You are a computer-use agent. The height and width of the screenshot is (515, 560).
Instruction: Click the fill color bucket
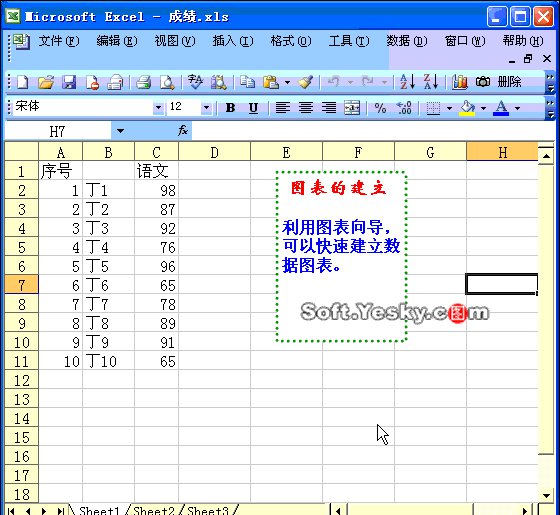(467, 108)
